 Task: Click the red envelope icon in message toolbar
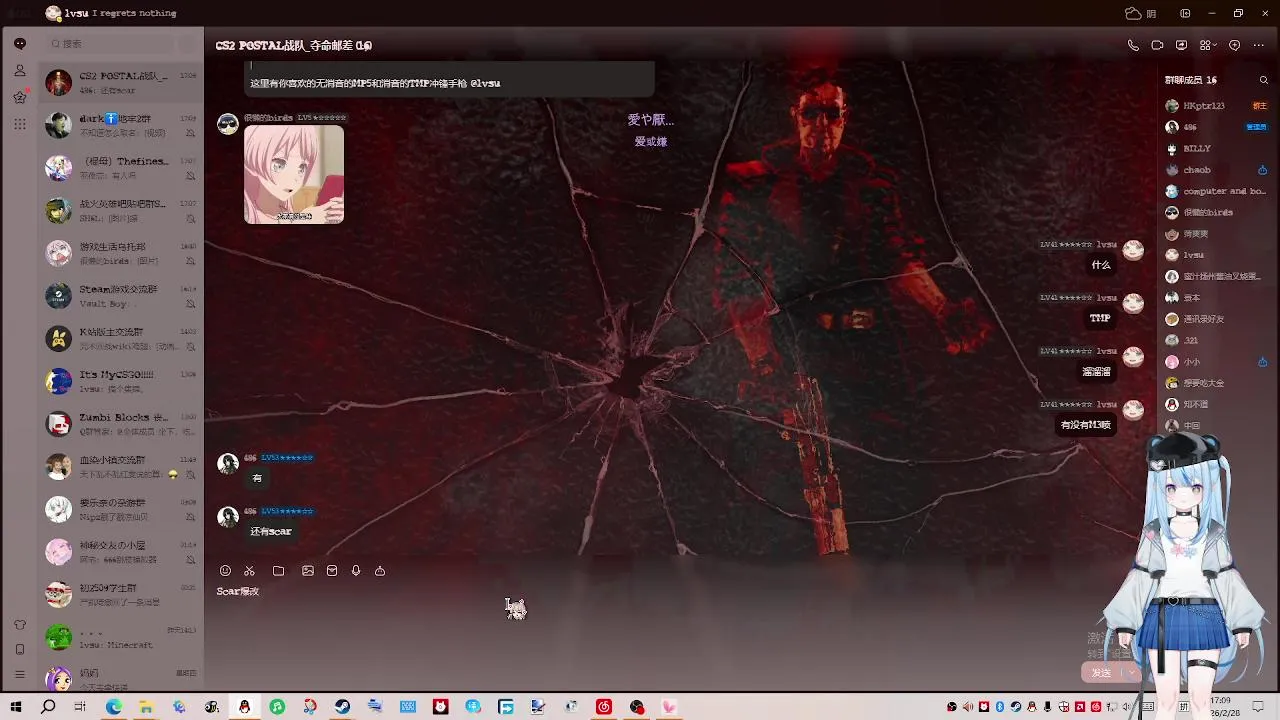(x=332, y=571)
